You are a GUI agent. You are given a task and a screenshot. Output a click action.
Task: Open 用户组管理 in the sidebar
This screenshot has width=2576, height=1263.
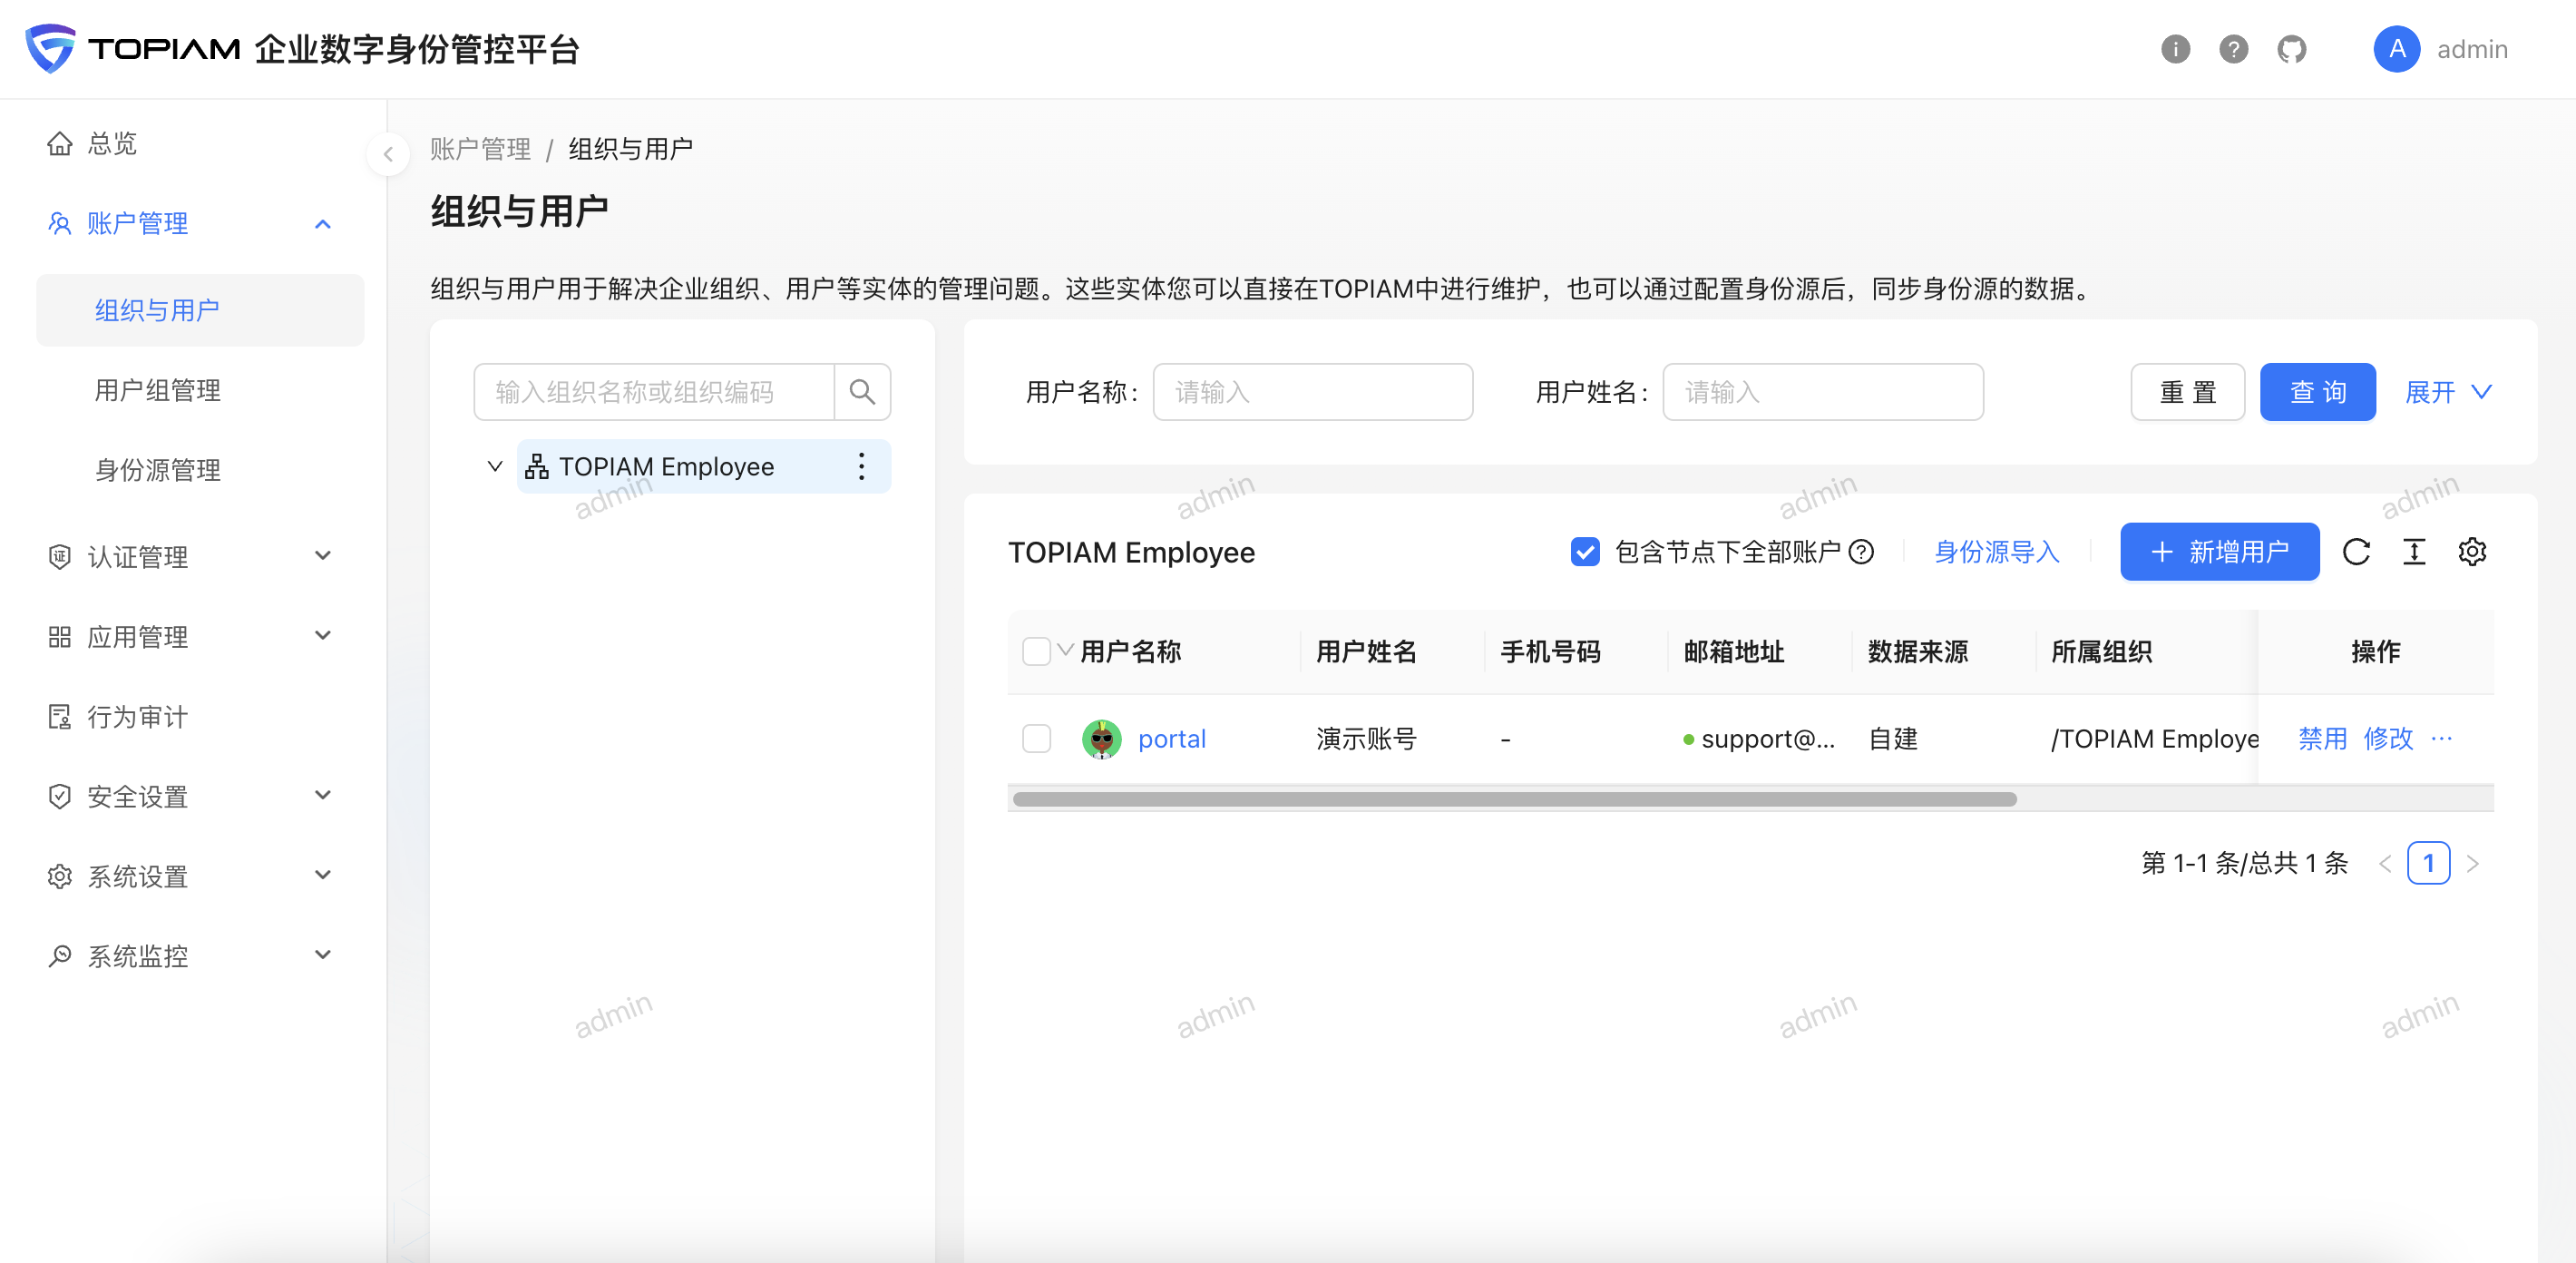[158, 390]
